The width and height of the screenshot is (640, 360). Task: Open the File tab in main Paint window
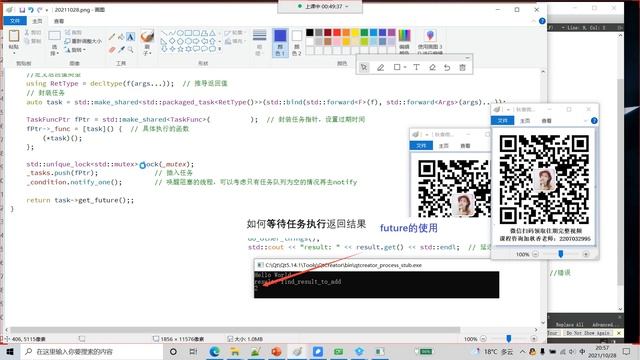point(15,21)
